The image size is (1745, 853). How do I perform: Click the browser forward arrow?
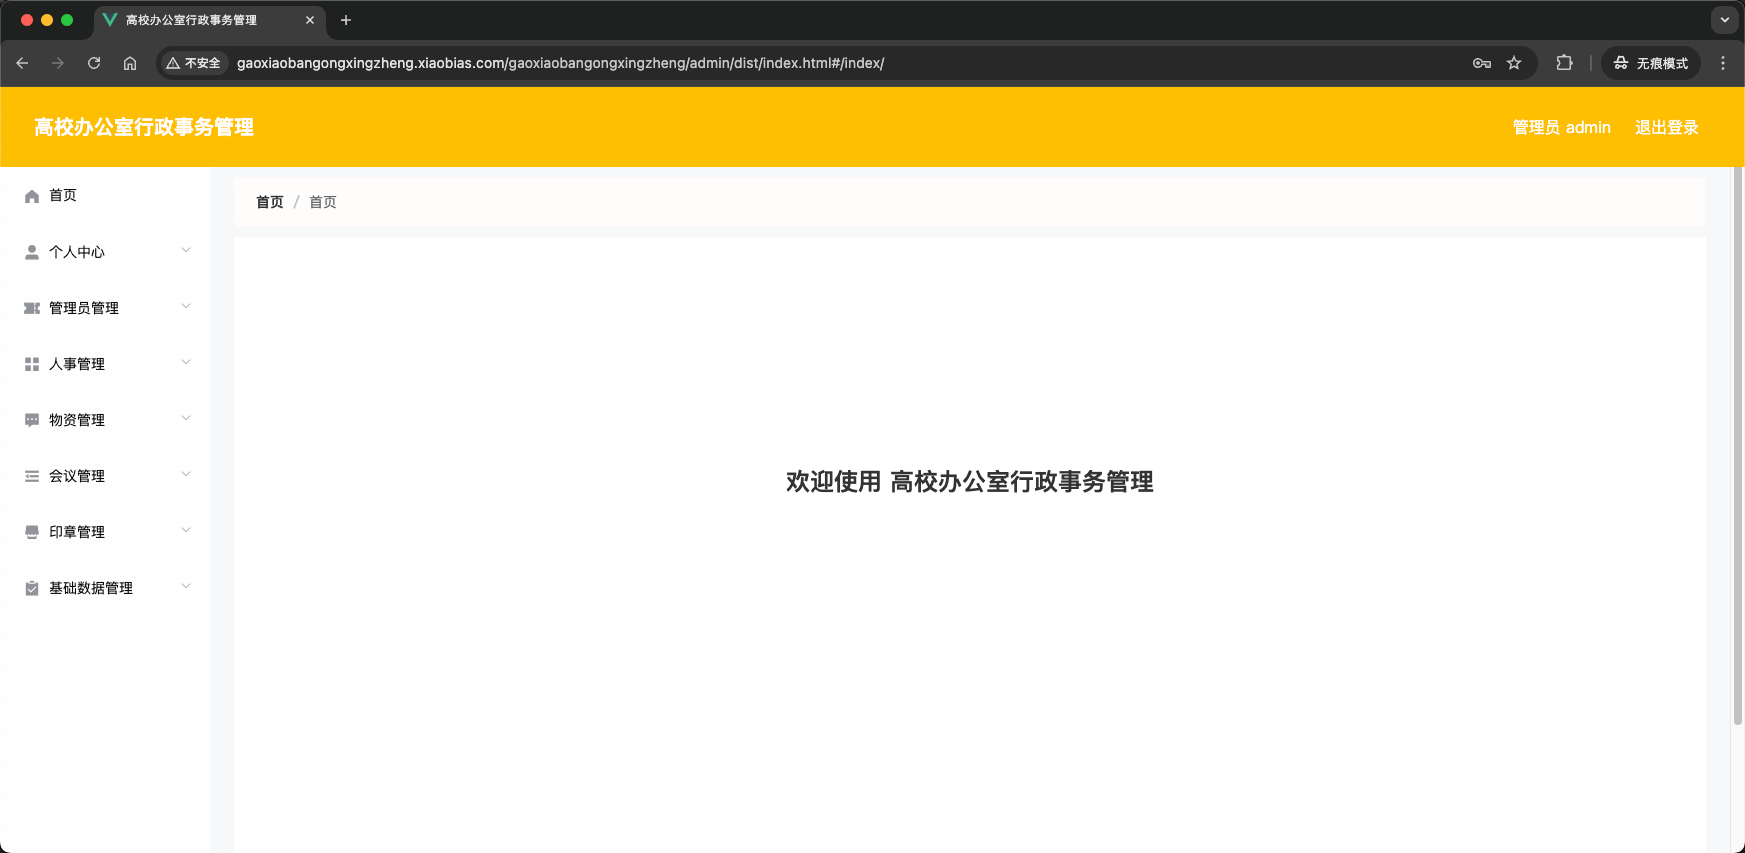tap(58, 63)
